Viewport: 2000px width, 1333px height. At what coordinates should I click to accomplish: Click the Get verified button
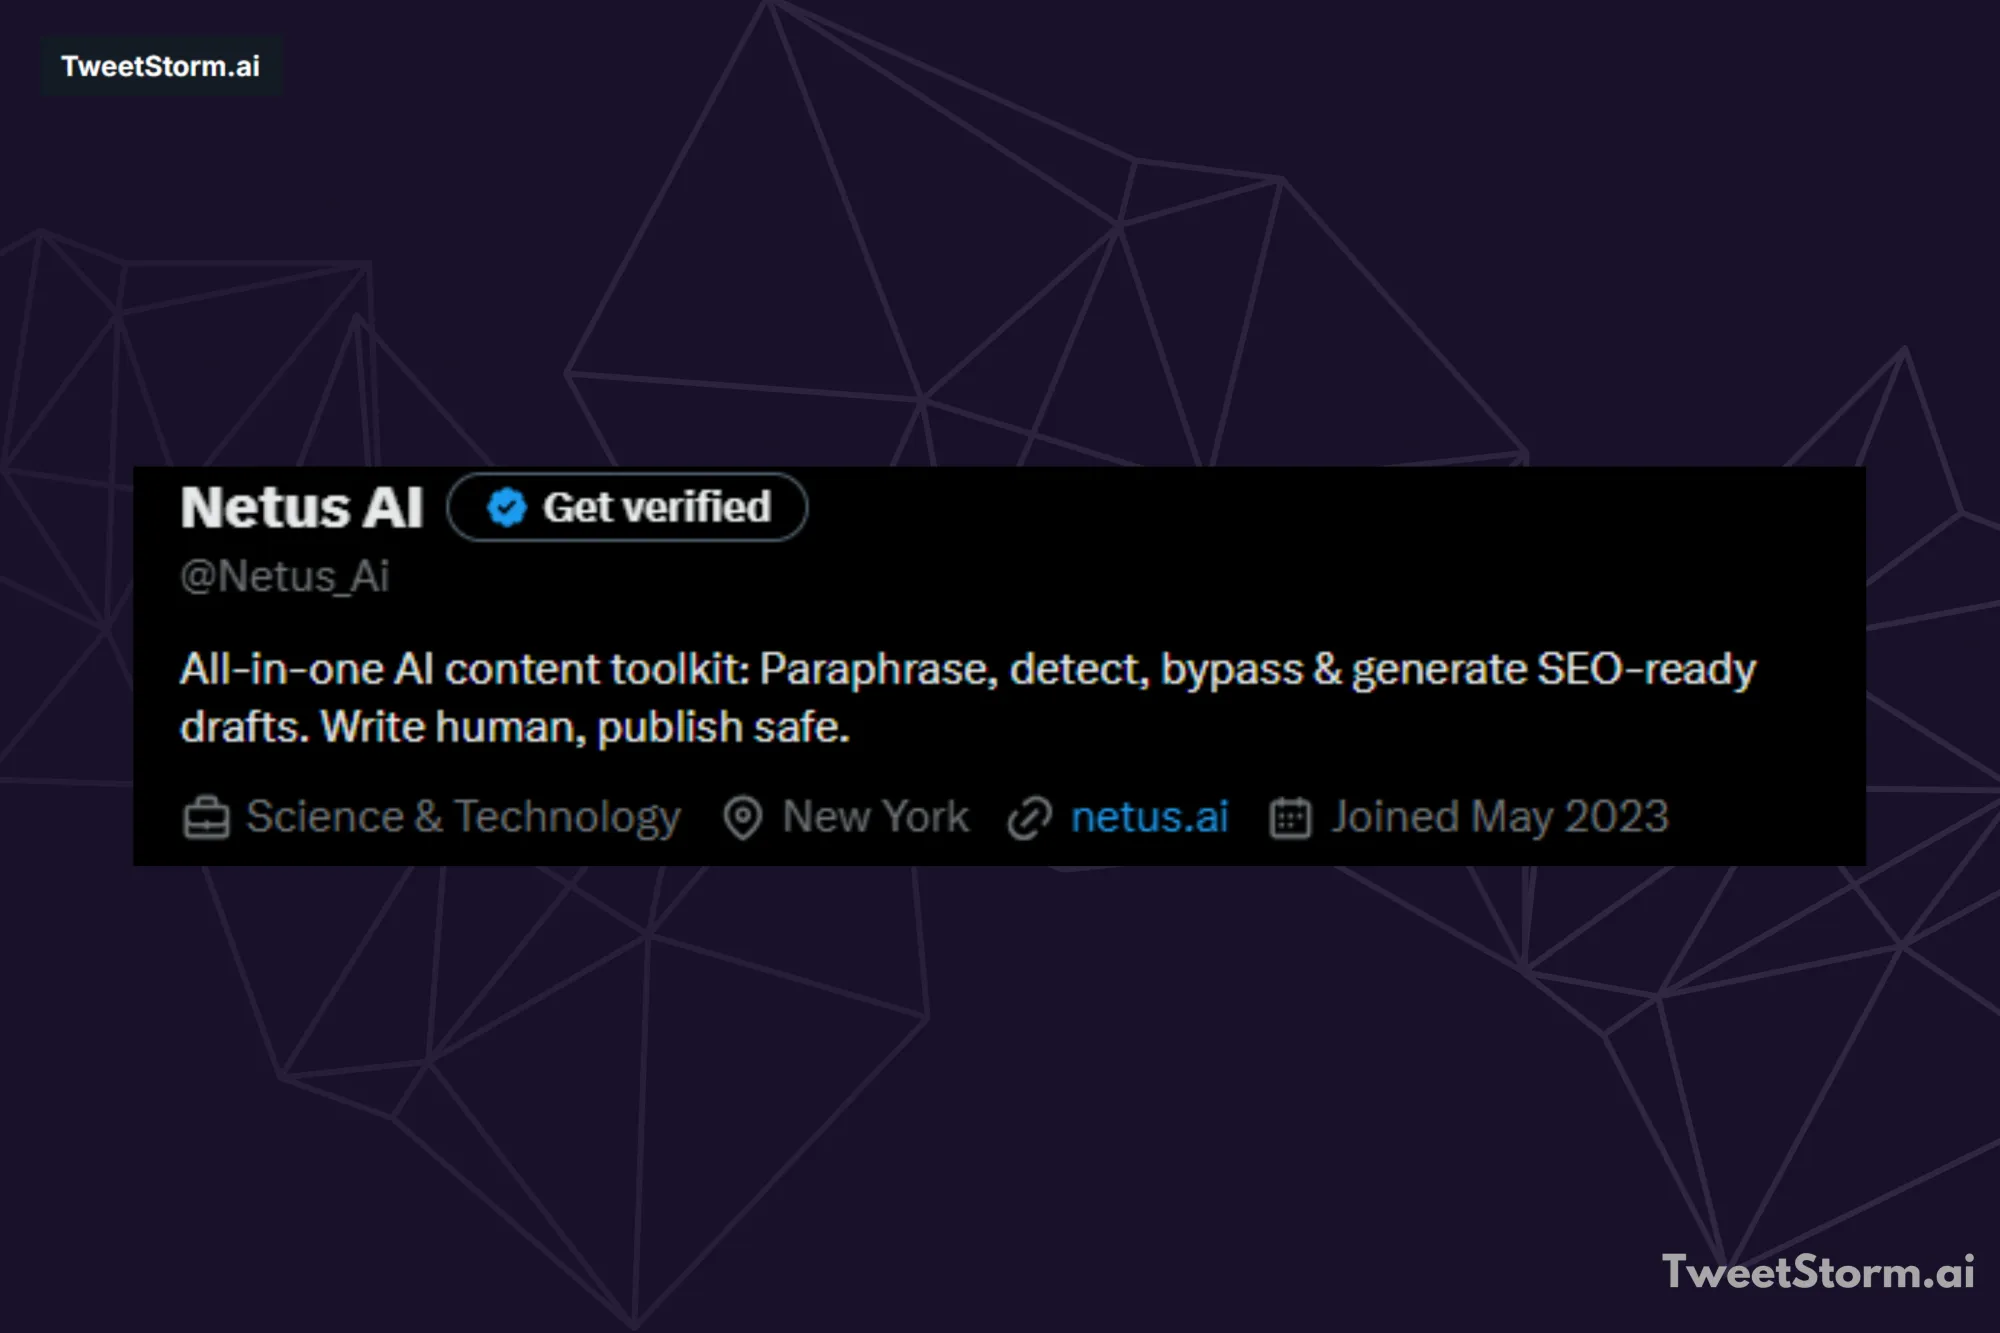(630, 508)
